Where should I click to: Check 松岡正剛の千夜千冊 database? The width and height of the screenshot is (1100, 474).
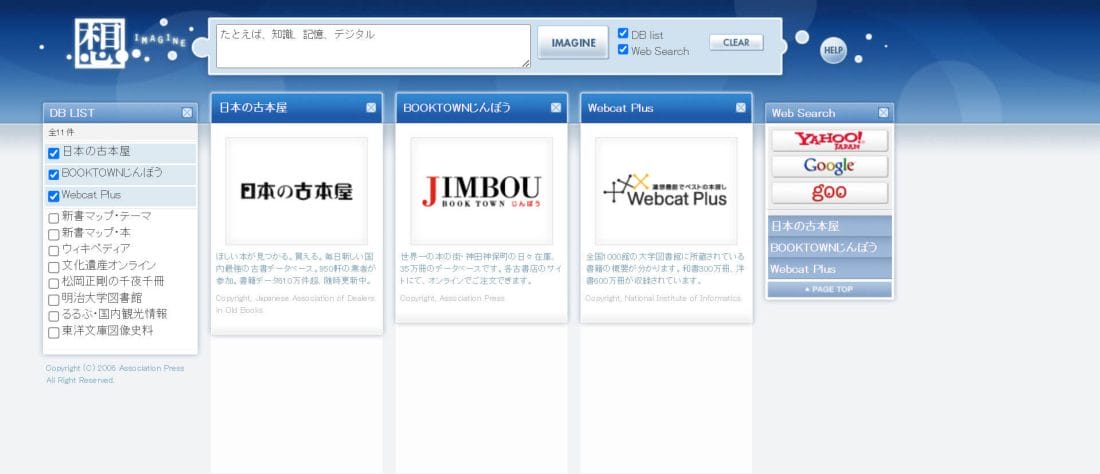(53, 283)
